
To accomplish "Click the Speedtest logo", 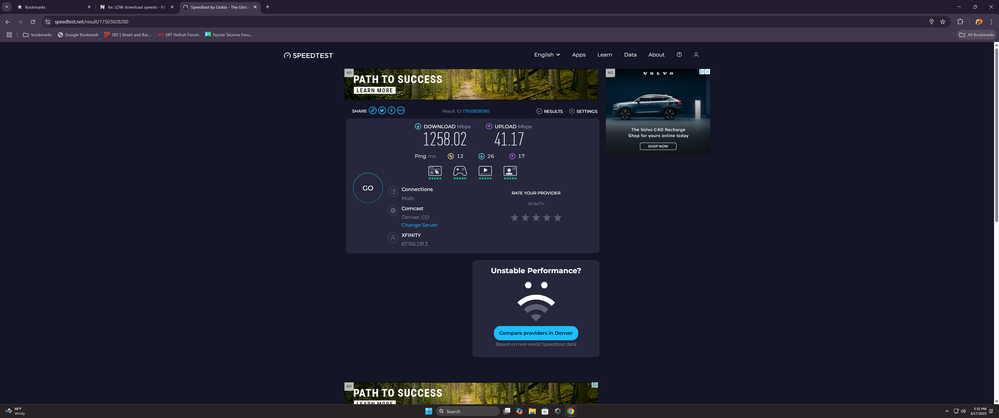I will pos(308,55).
